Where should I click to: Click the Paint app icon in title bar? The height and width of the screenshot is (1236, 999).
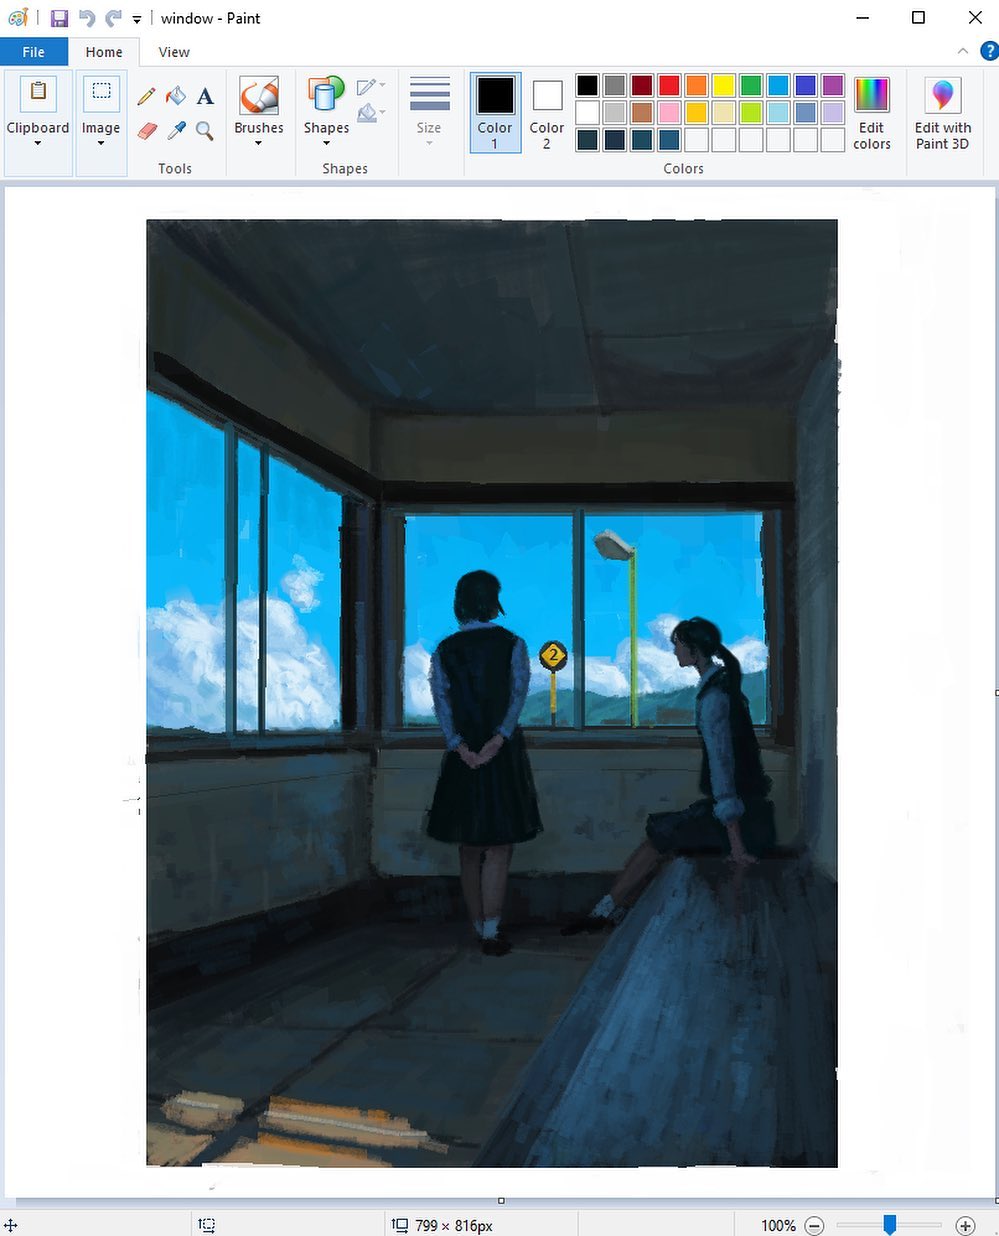click(17, 18)
